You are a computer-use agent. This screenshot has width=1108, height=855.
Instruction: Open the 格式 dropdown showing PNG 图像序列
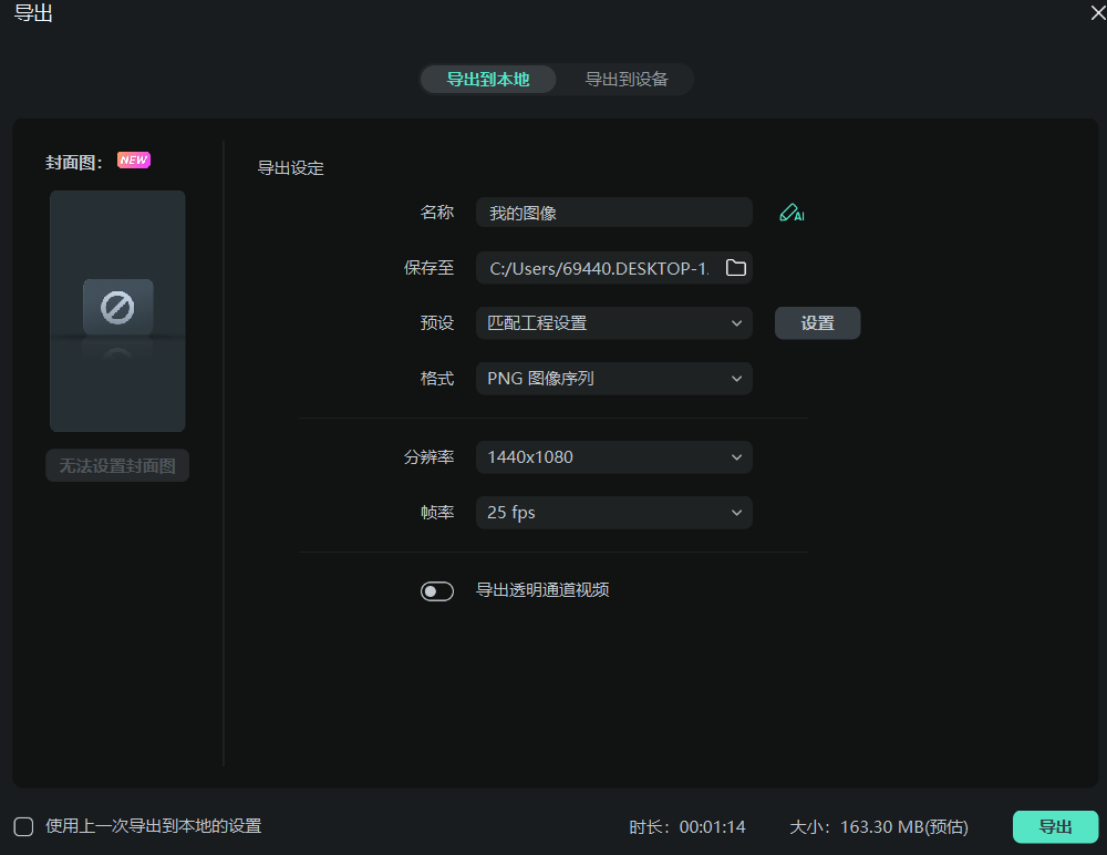click(x=613, y=378)
